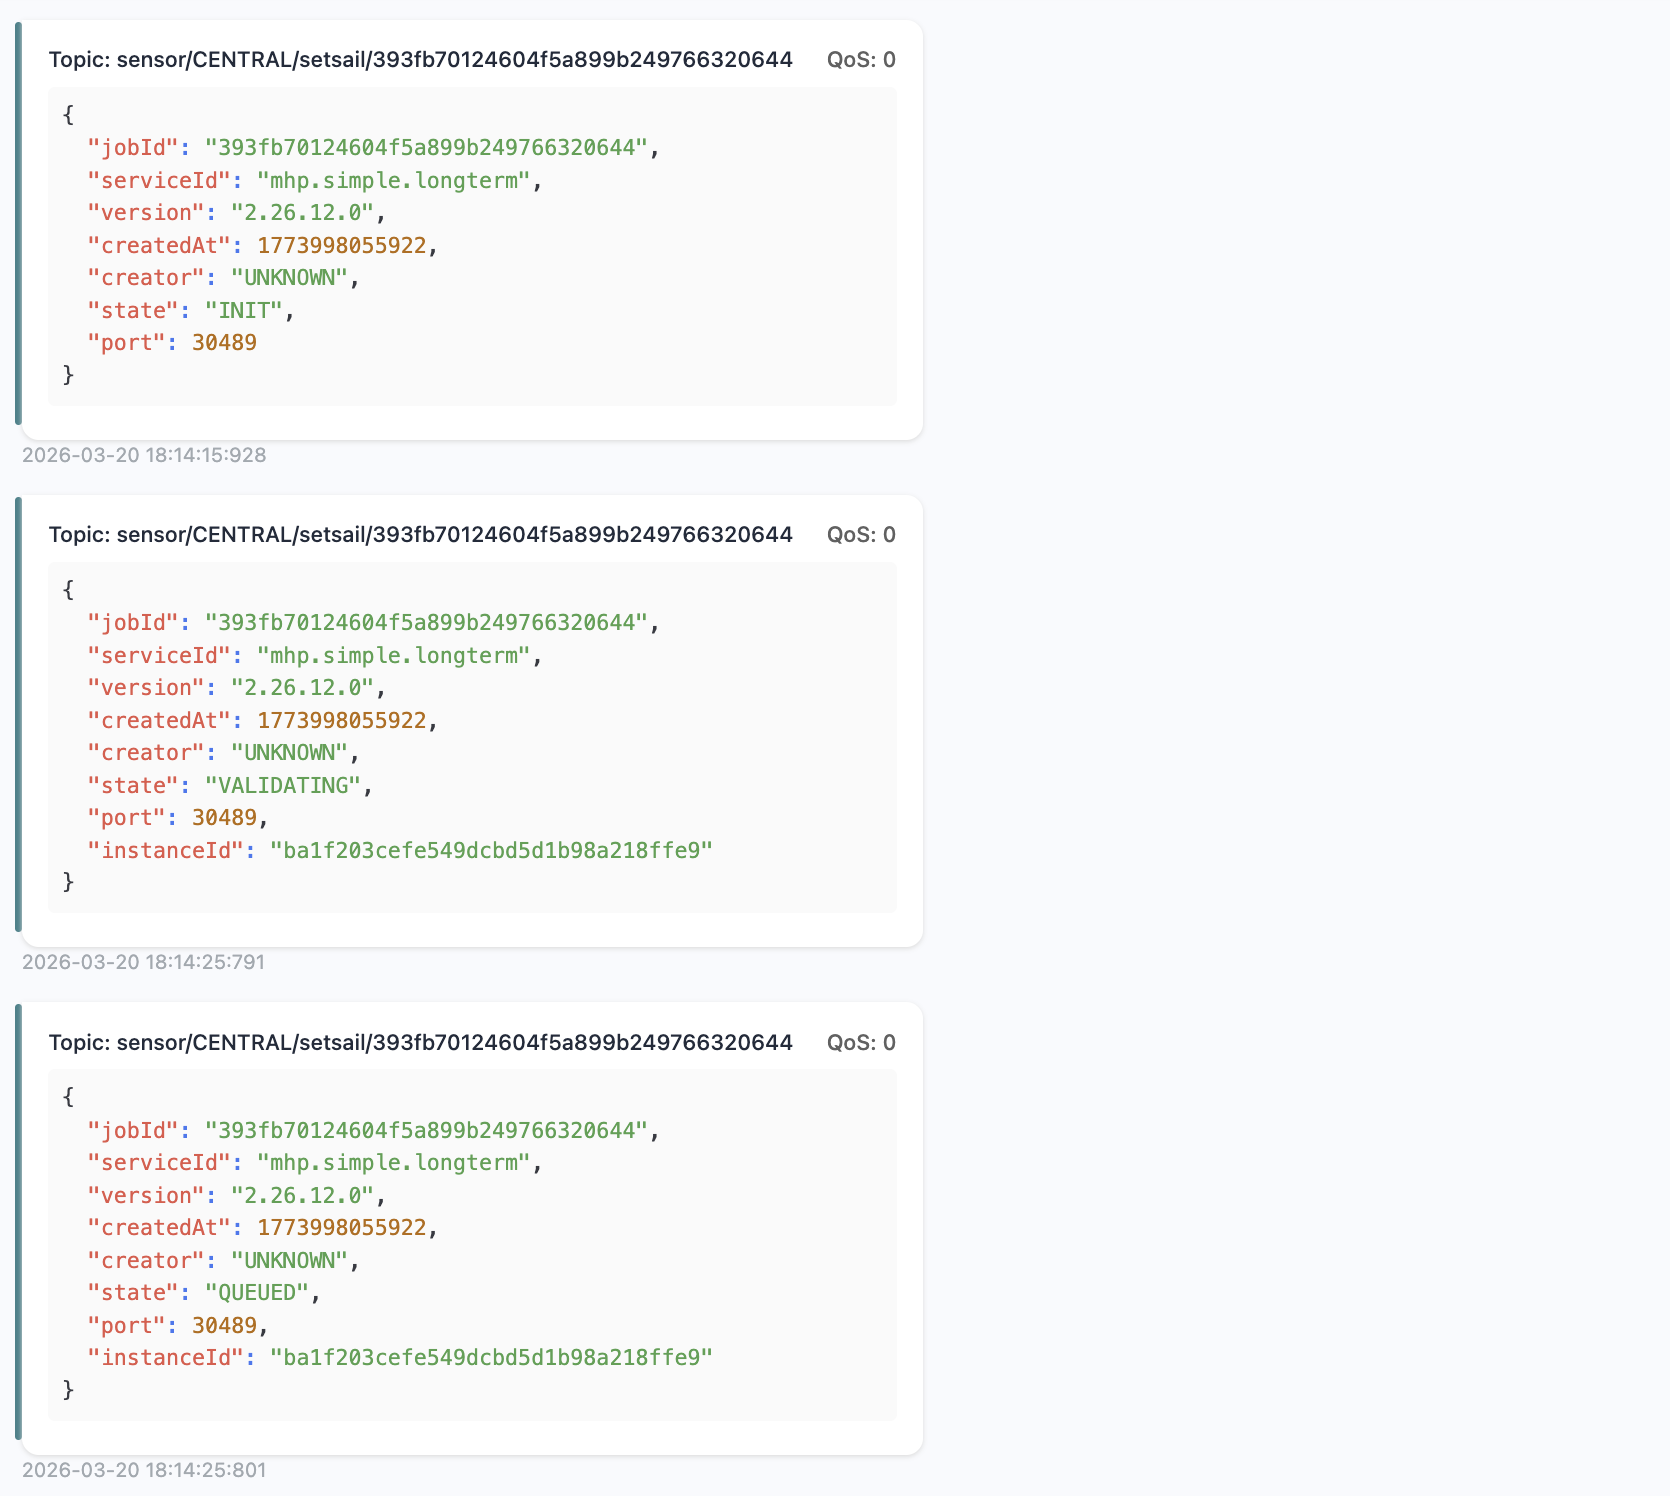
Task: Click the timestamp 2026-03-20 18:14:15:928
Action: pos(144,456)
